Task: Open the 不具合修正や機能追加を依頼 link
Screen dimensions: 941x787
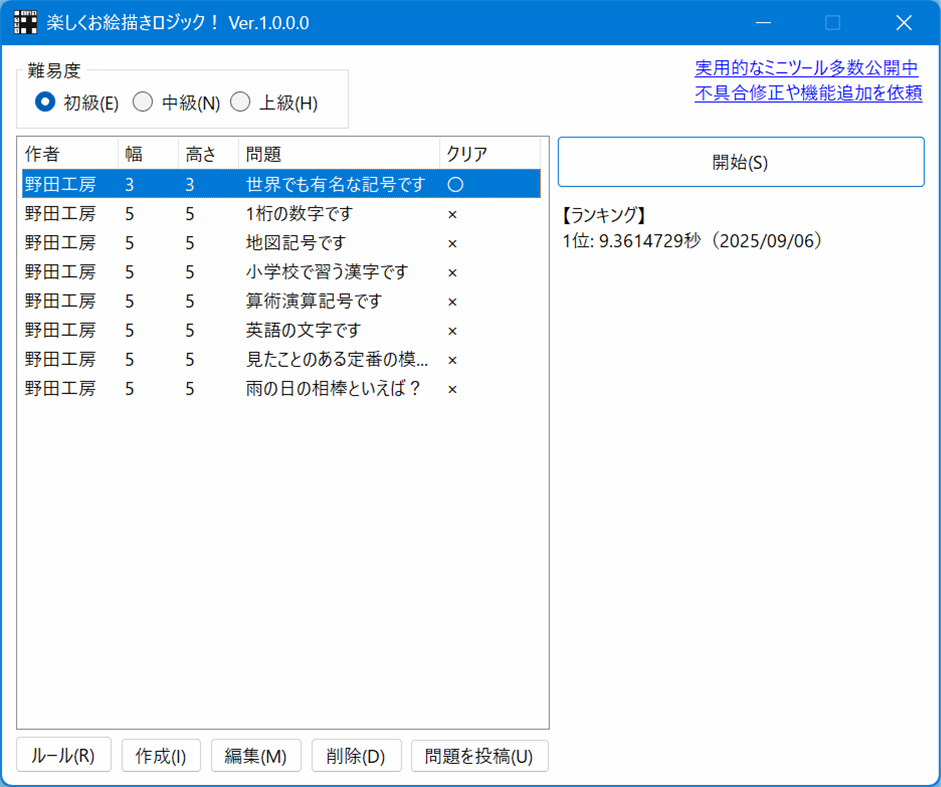Action: click(x=808, y=92)
